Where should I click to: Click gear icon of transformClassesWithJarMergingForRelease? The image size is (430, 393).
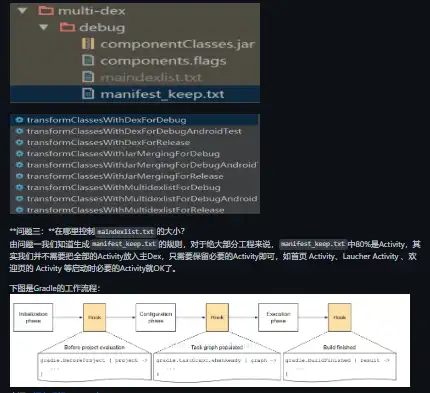click(x=20, y=176)
